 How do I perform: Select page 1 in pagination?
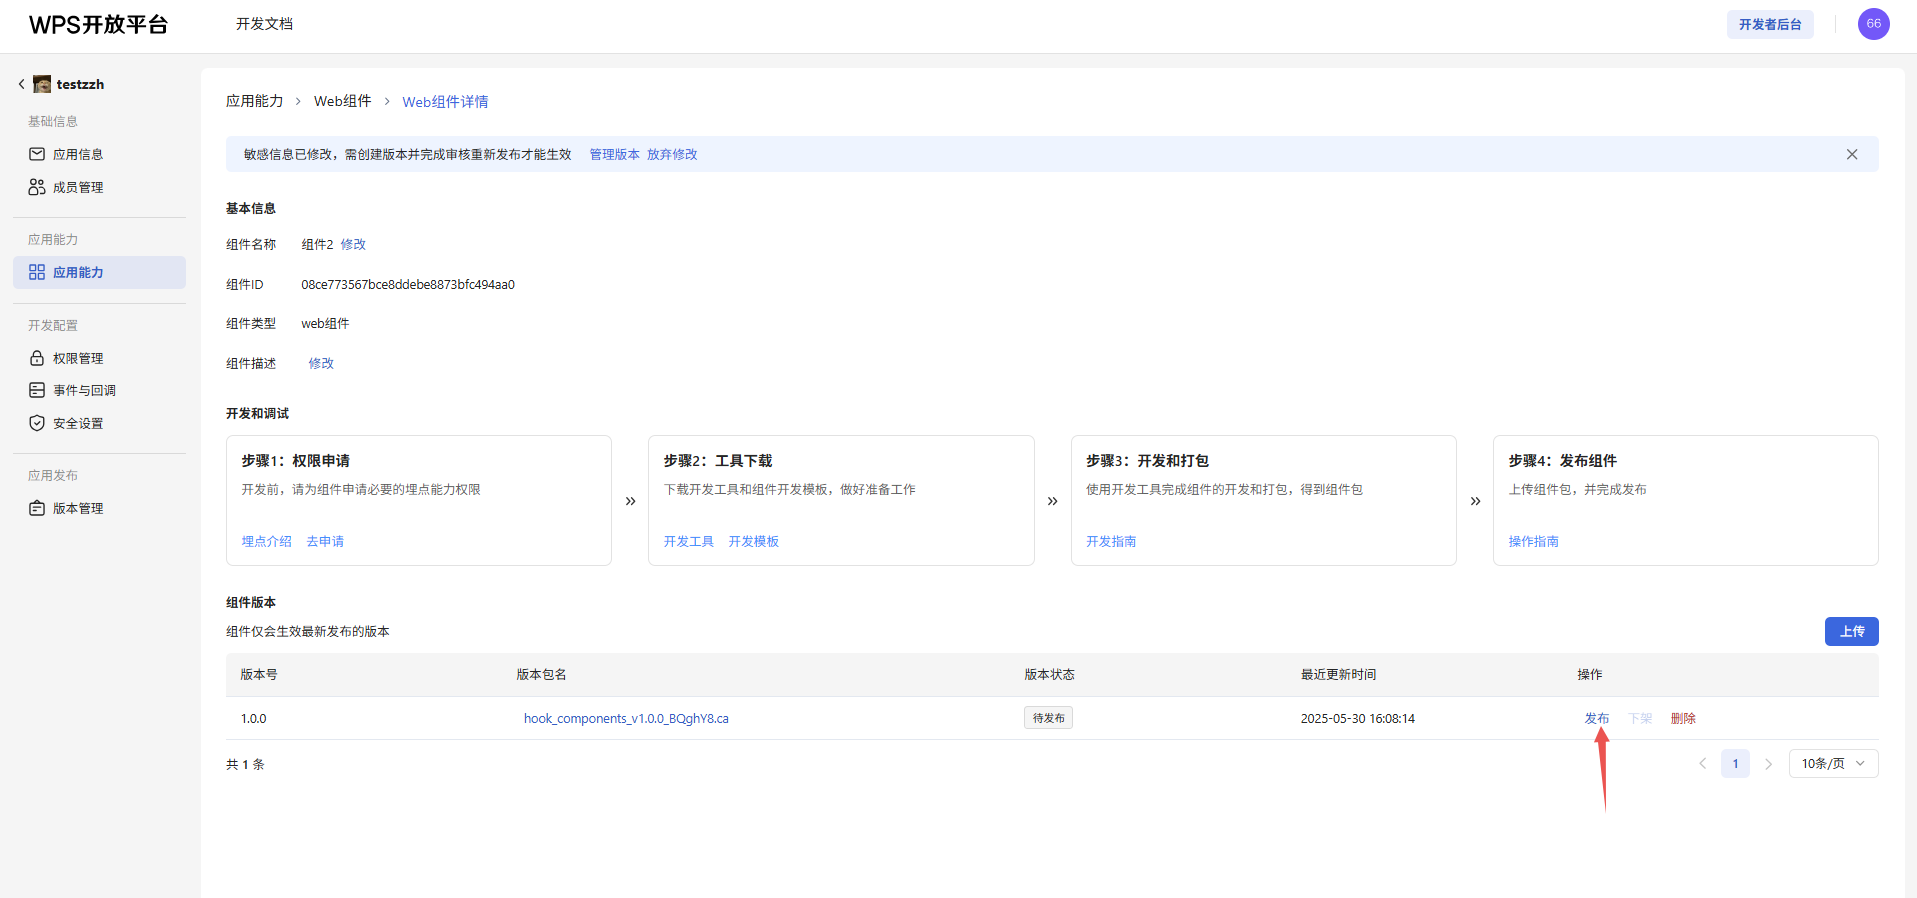tap(1735, 764)
